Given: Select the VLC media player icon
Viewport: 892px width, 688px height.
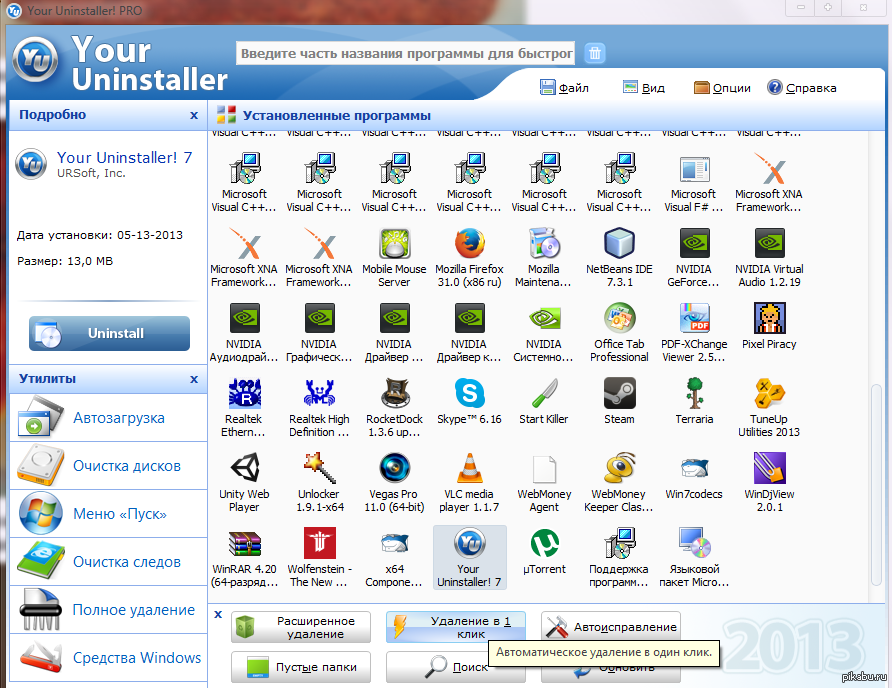Looking at the screenshot, I should [469, 469].
